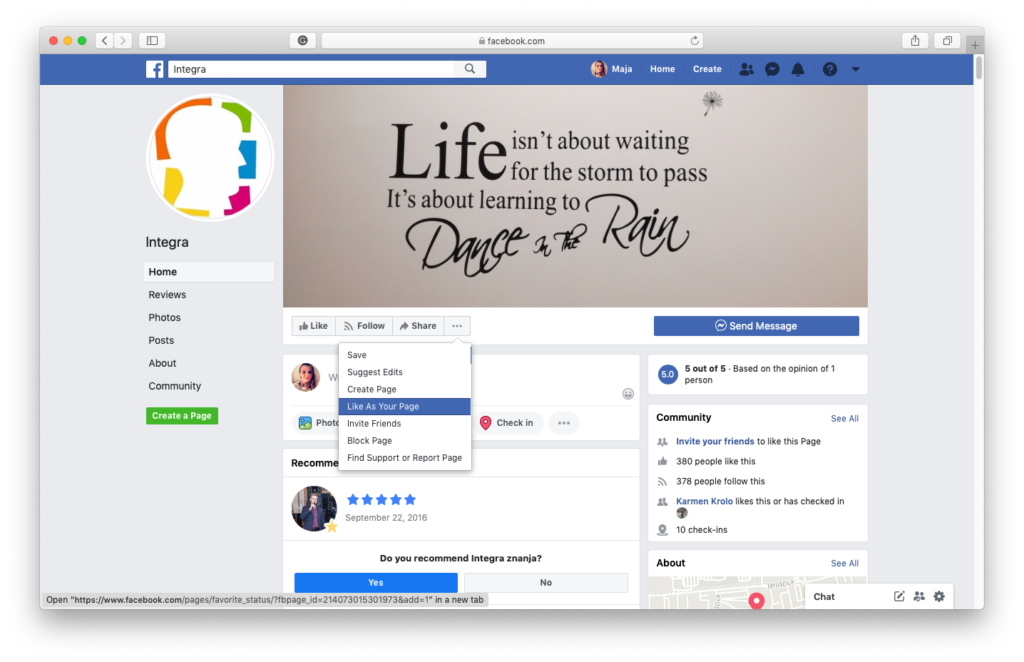Viewport: 1024px width, 662px height.
Task: Click the Safari address bar
Action: (511, 41)
